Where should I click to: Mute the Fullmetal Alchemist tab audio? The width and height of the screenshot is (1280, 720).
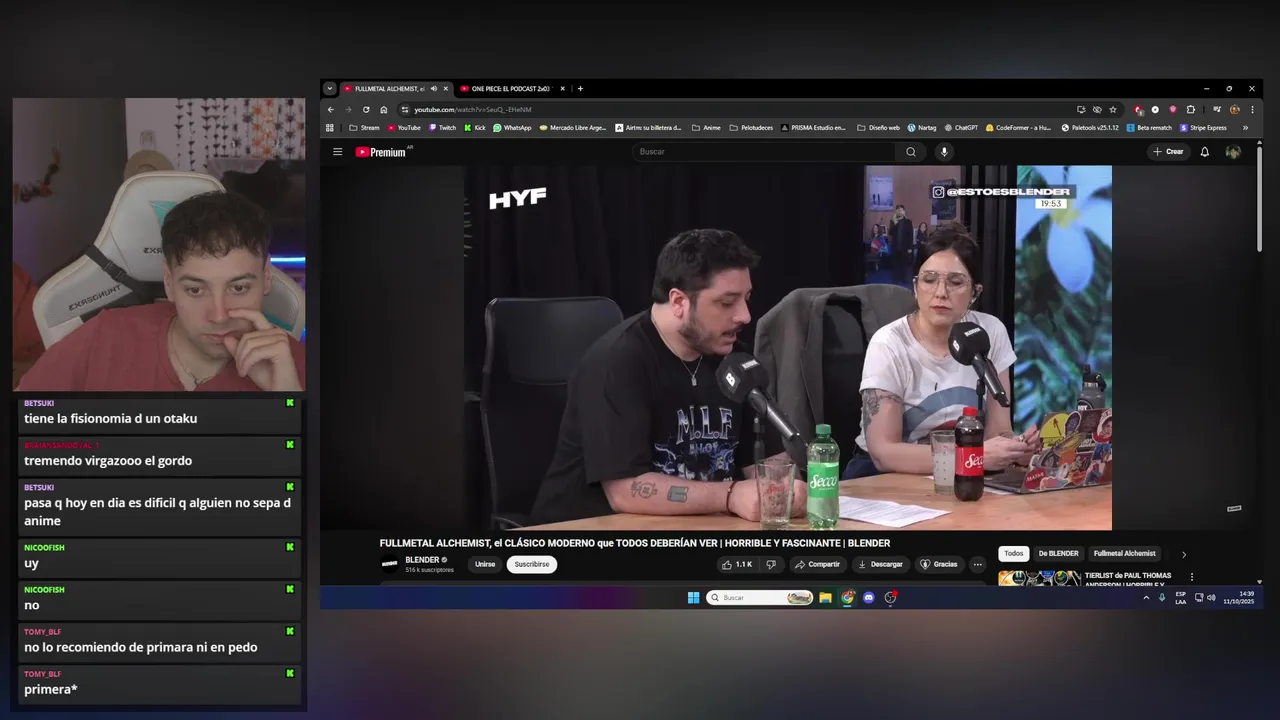point(433,89)
